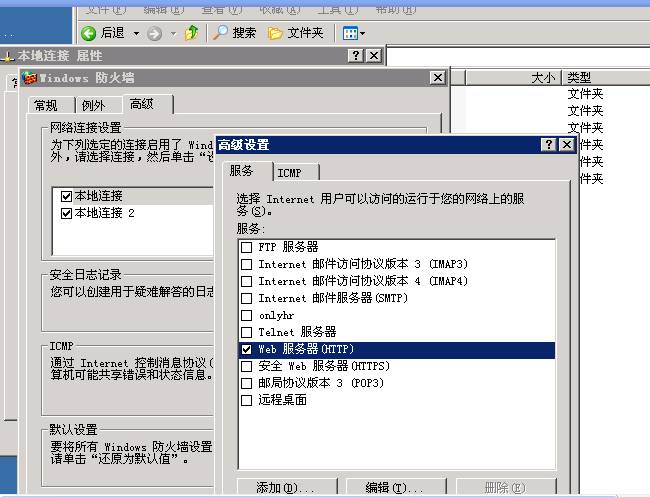
Task: Select the Web 服务器 (HTTP) service row
Action: click(x=397, y=349)
